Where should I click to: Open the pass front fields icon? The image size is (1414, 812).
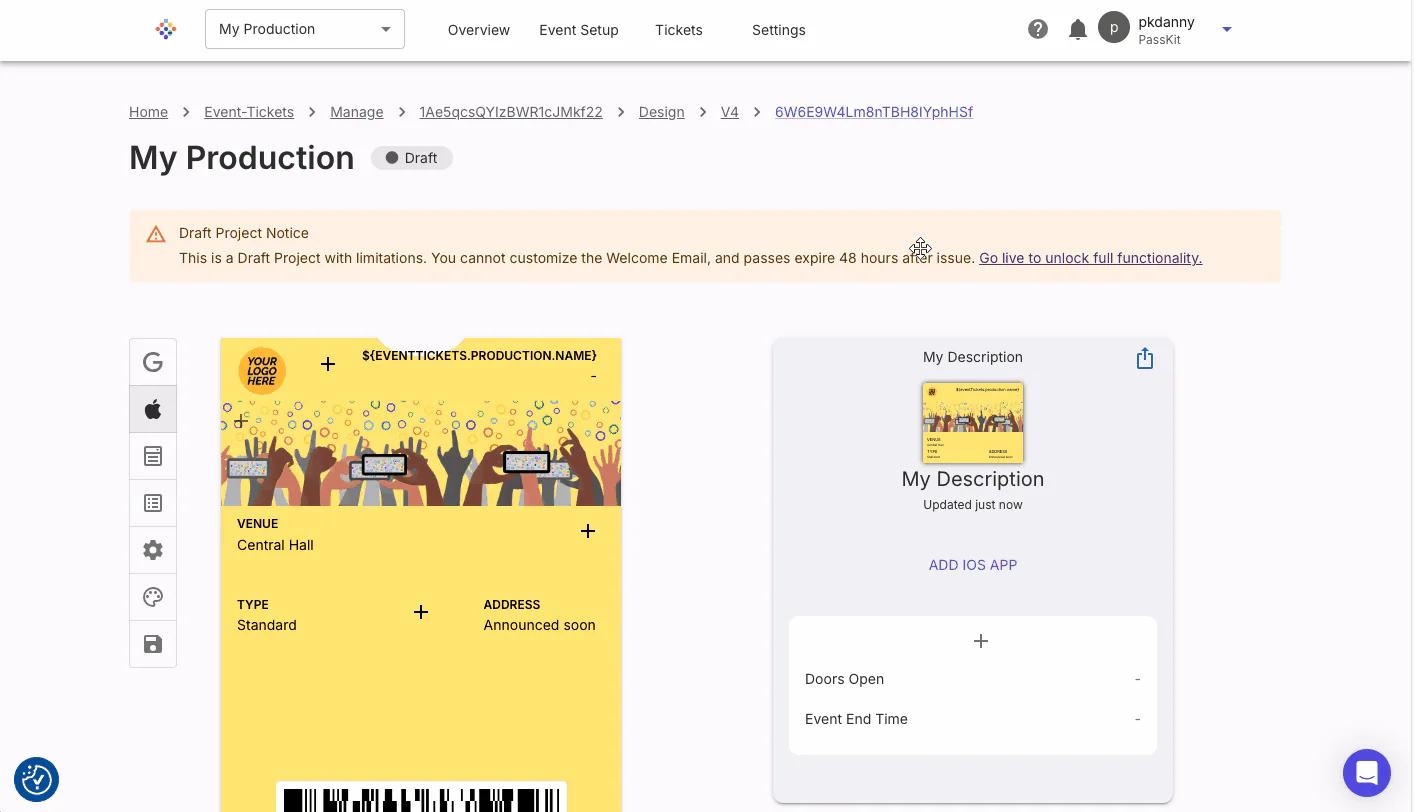(x=153, y=456)
